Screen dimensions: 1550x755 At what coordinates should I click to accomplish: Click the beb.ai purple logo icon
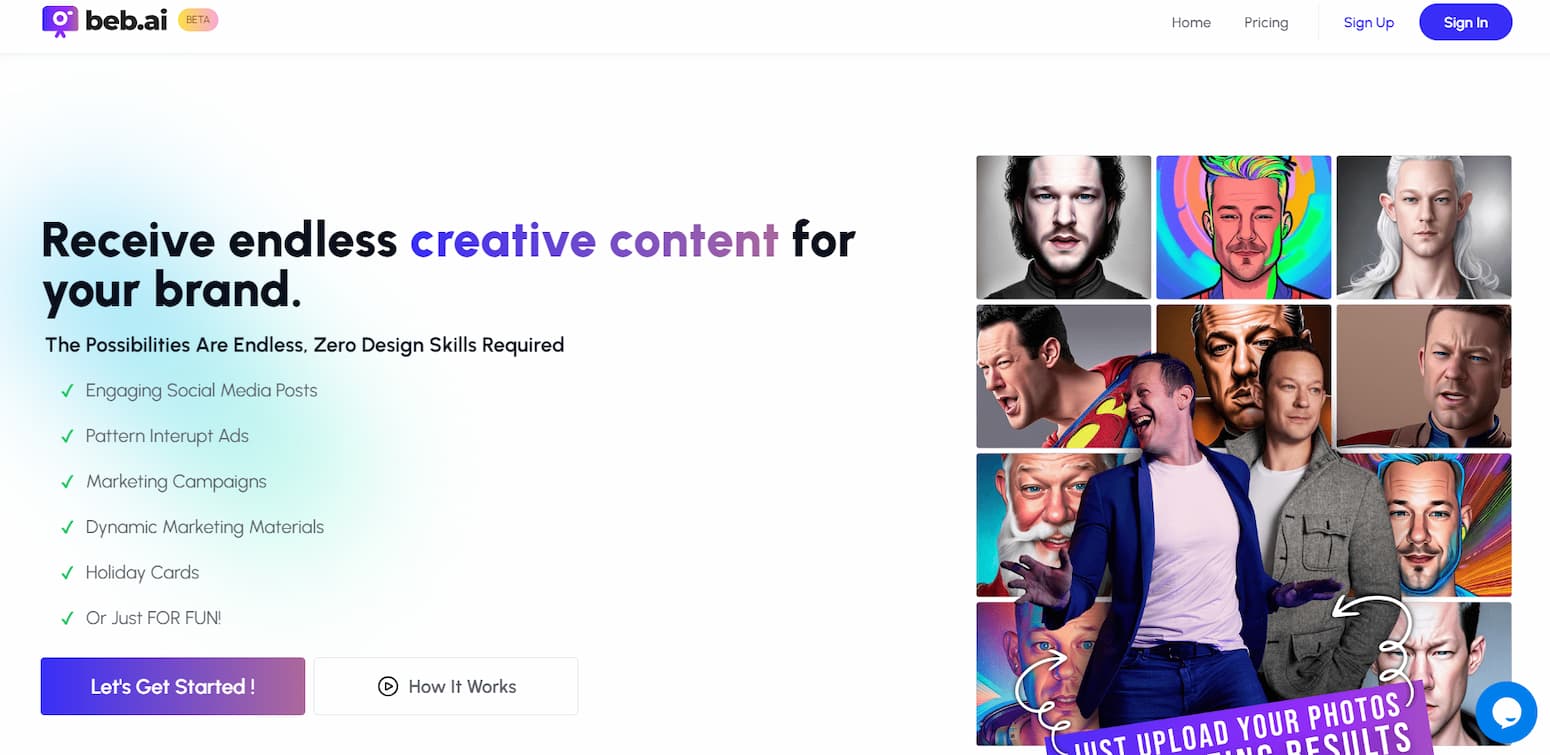coord(60,21)
